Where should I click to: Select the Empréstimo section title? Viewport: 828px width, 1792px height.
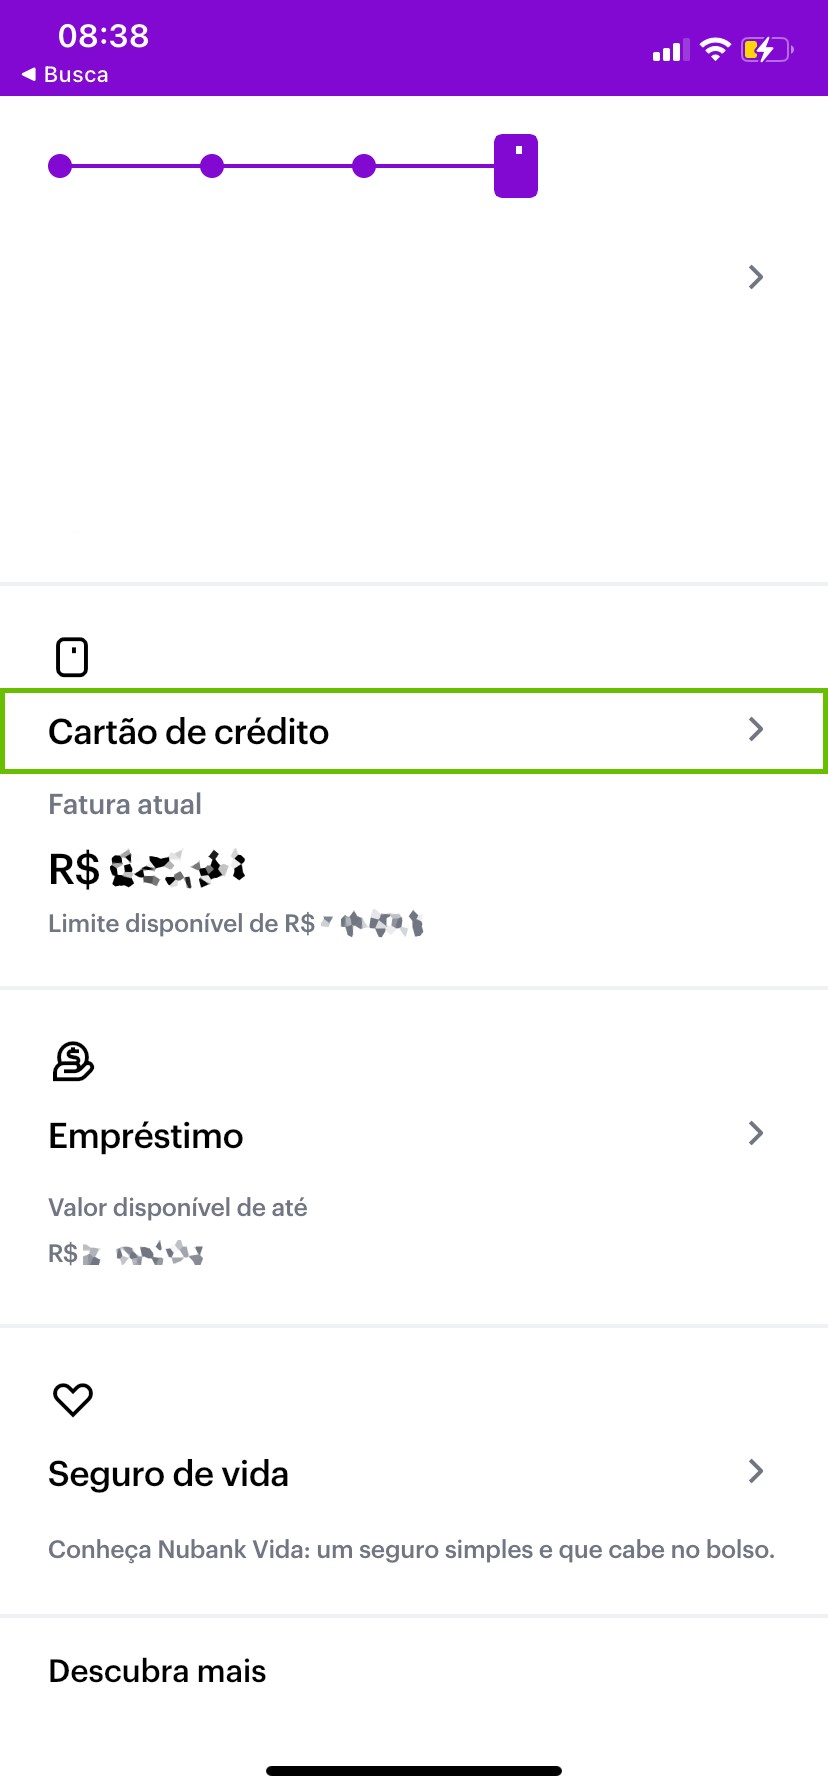(146, 1136)
